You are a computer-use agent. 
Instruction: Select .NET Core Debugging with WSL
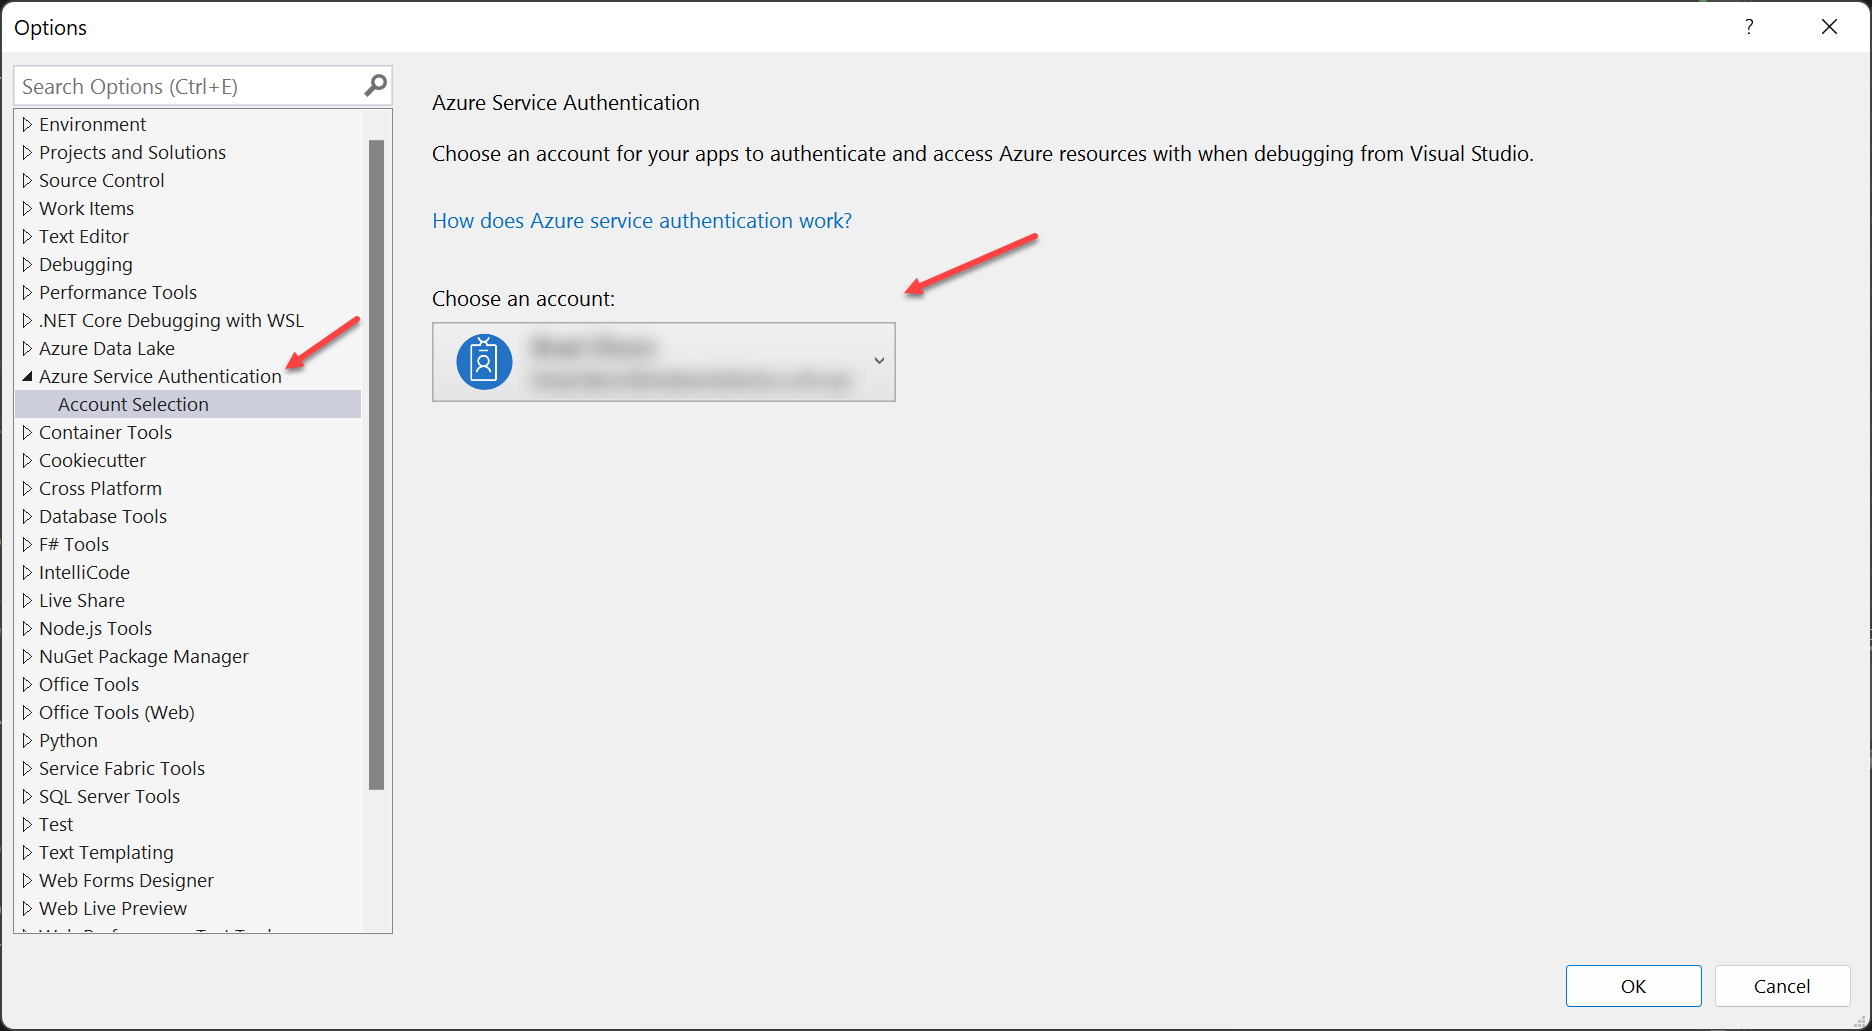click(x=171, y=320)
